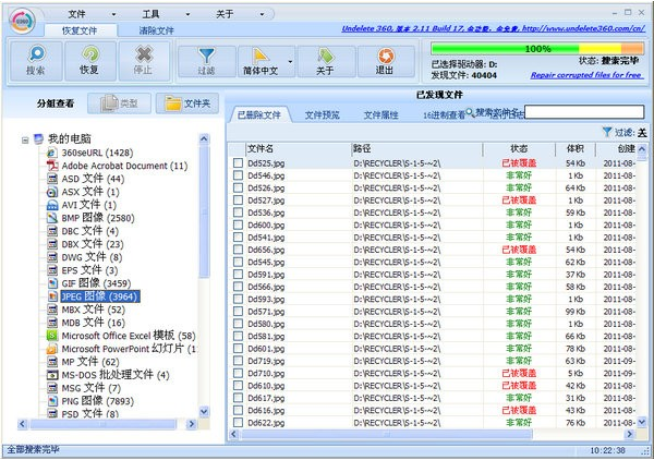The width and height of the screenshot is (656, 459).
Task: Click Repair corrupted files for free link
Action: [587, 75]
